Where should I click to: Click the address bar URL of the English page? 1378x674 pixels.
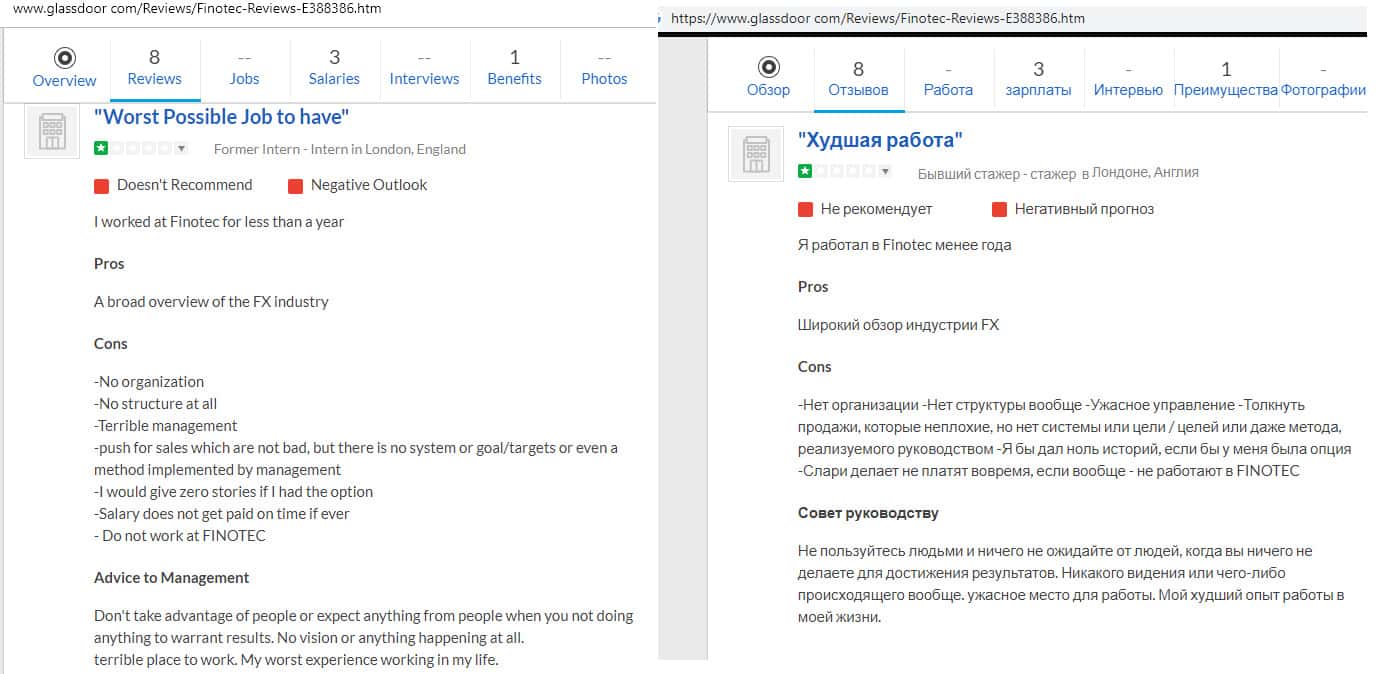tap(197, 8)
